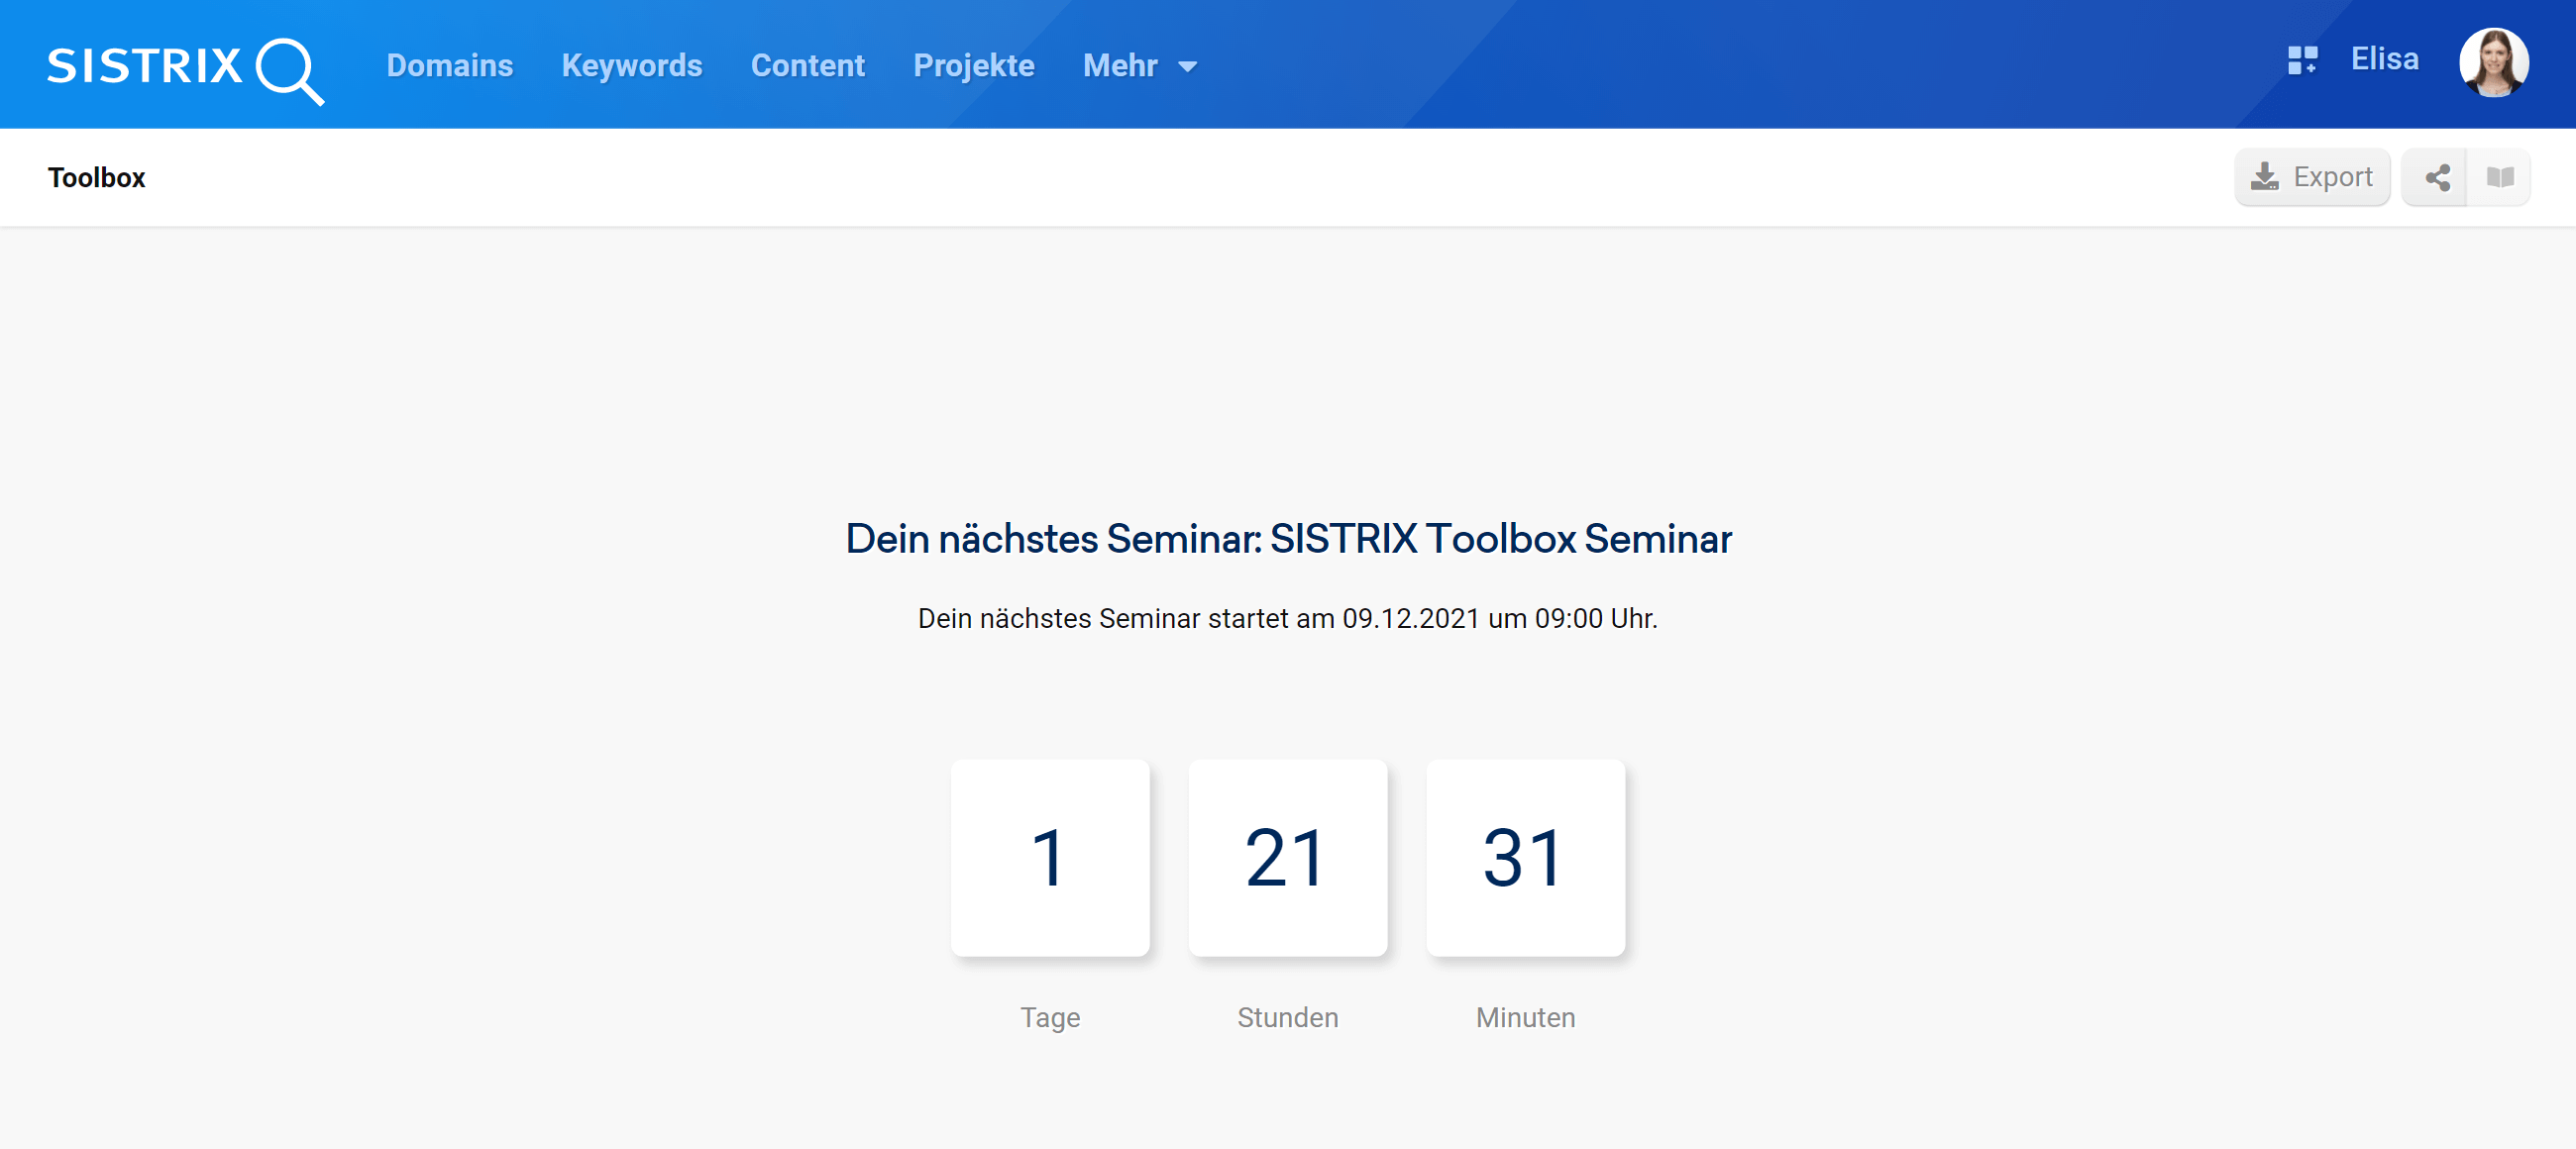Viewport: 2576px width, 1149px height.
Task: Click Elisa's profile avatar picture
Action: click(x=2493, y=62)
